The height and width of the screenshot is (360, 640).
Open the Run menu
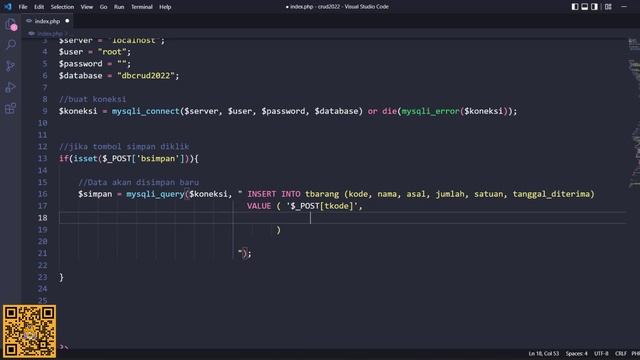click(119, 7)
